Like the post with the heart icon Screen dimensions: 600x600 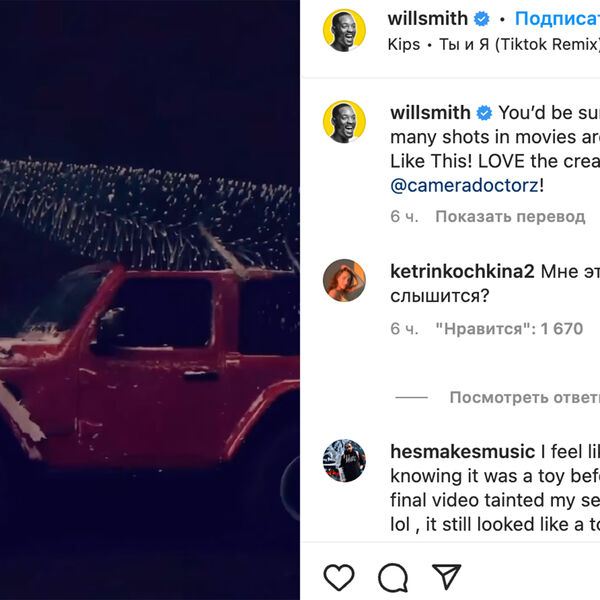(339, 577)
